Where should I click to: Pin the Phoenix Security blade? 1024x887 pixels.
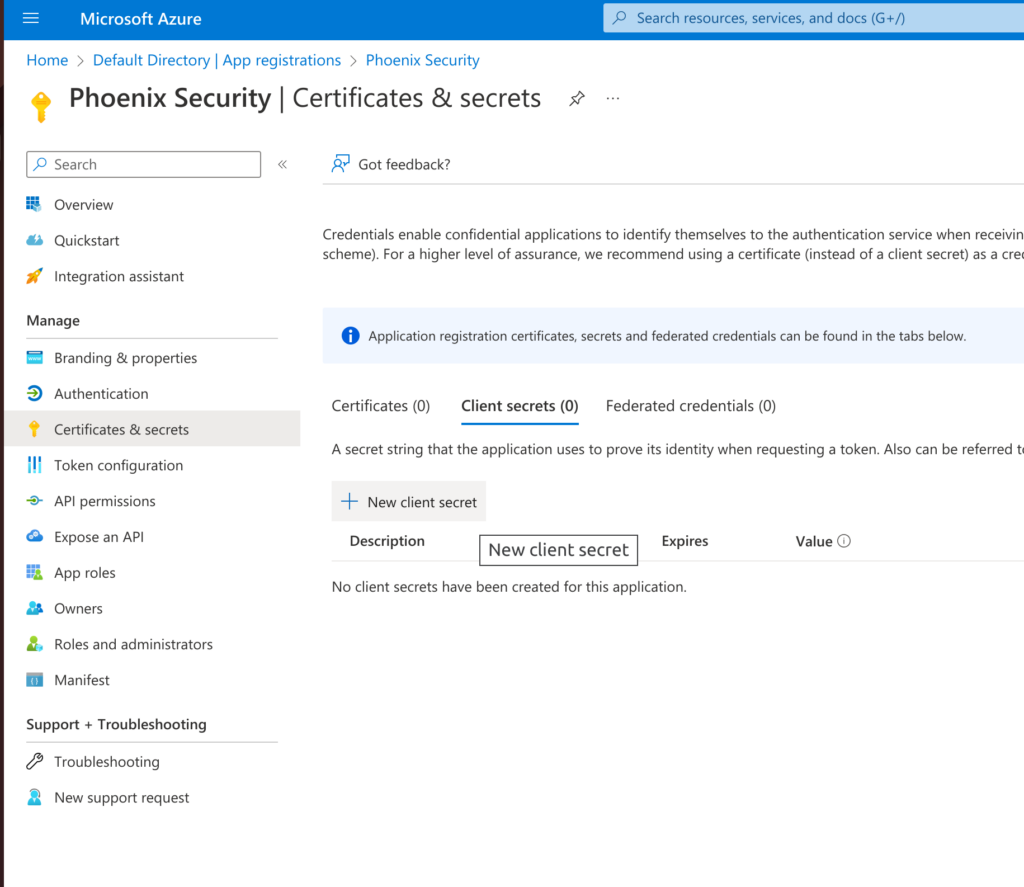(577, 99)
